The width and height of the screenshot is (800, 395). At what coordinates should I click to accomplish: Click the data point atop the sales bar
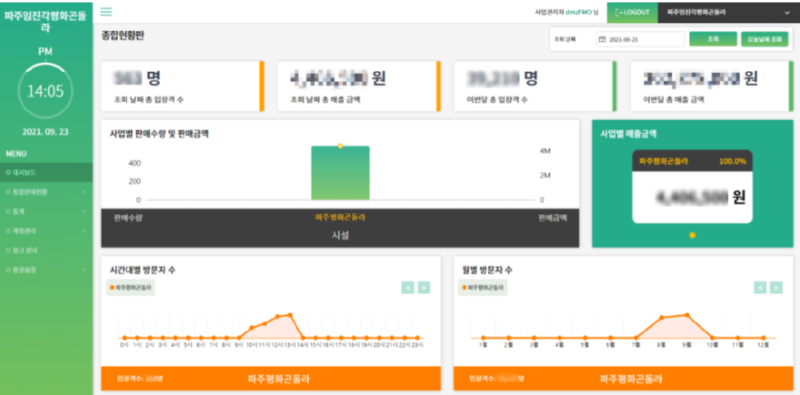point(340,146)
